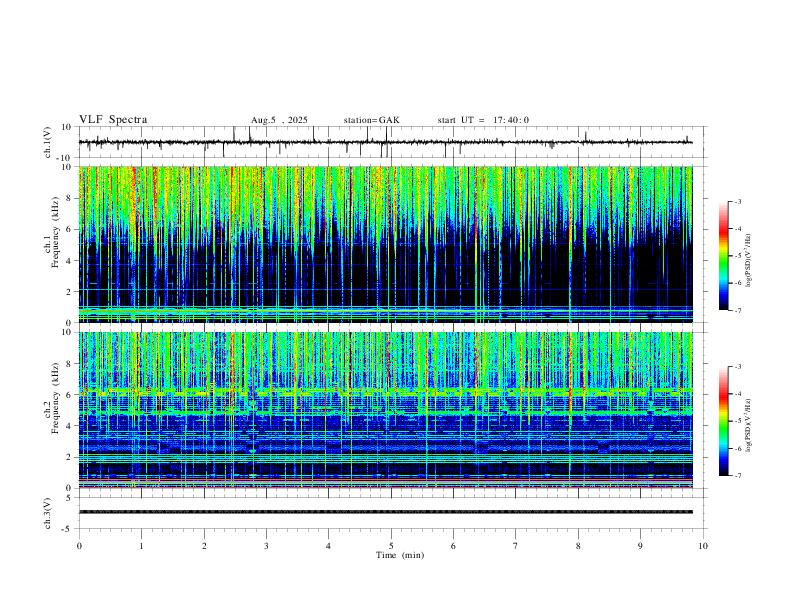
Task: Click the '0' tick on the time axis
Action: point(79,546)
